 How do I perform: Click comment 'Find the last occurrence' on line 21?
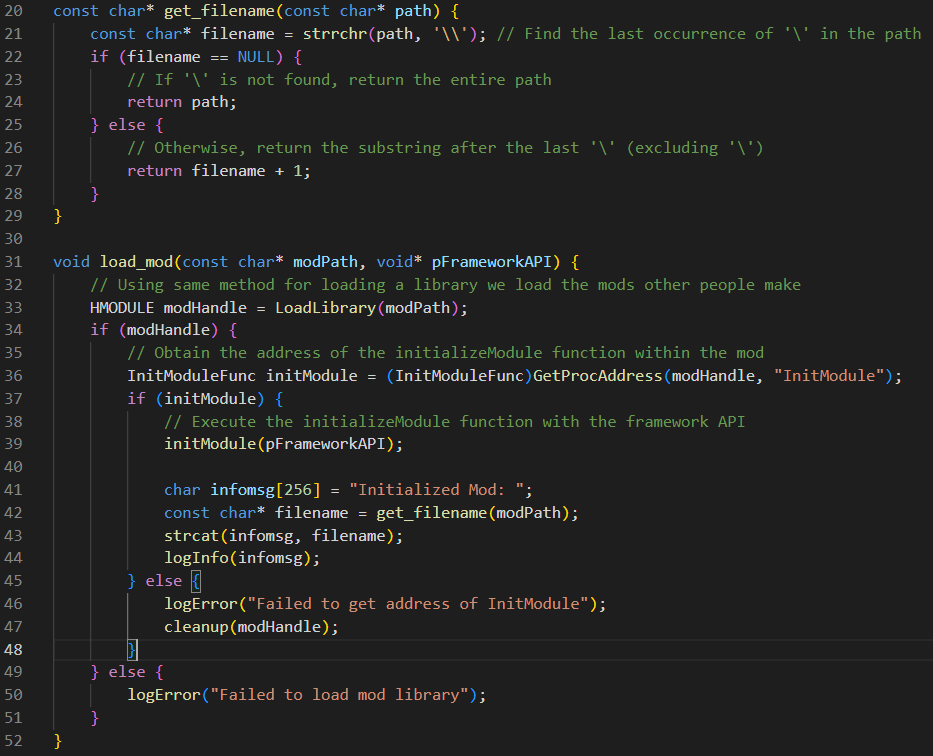(709, 34)
